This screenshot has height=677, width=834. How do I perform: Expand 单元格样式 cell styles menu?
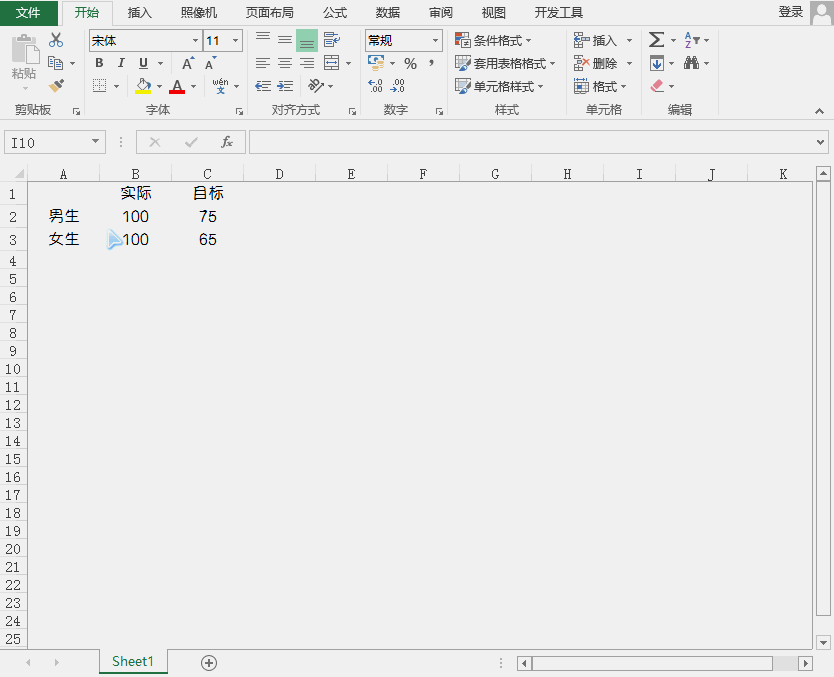click(499, 86)
